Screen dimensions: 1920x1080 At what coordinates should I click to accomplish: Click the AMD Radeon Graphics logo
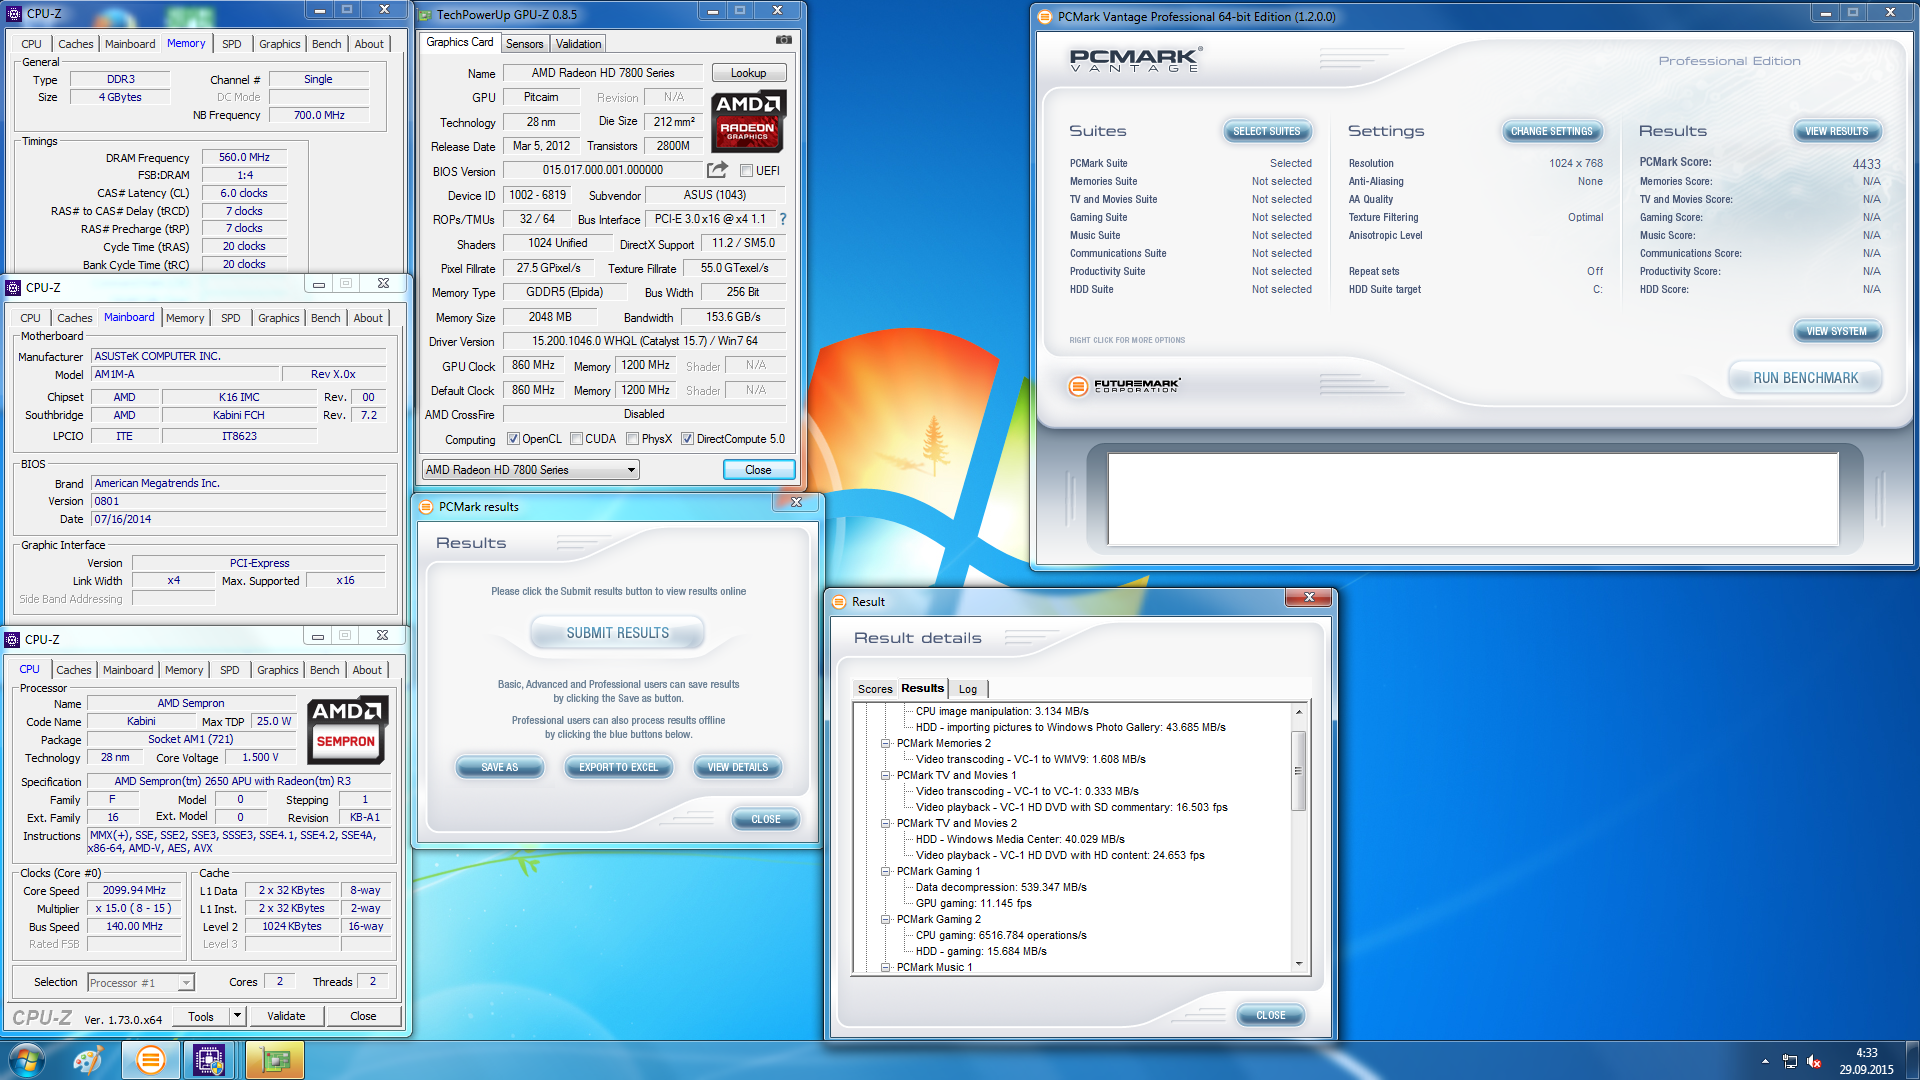[748, 120]
